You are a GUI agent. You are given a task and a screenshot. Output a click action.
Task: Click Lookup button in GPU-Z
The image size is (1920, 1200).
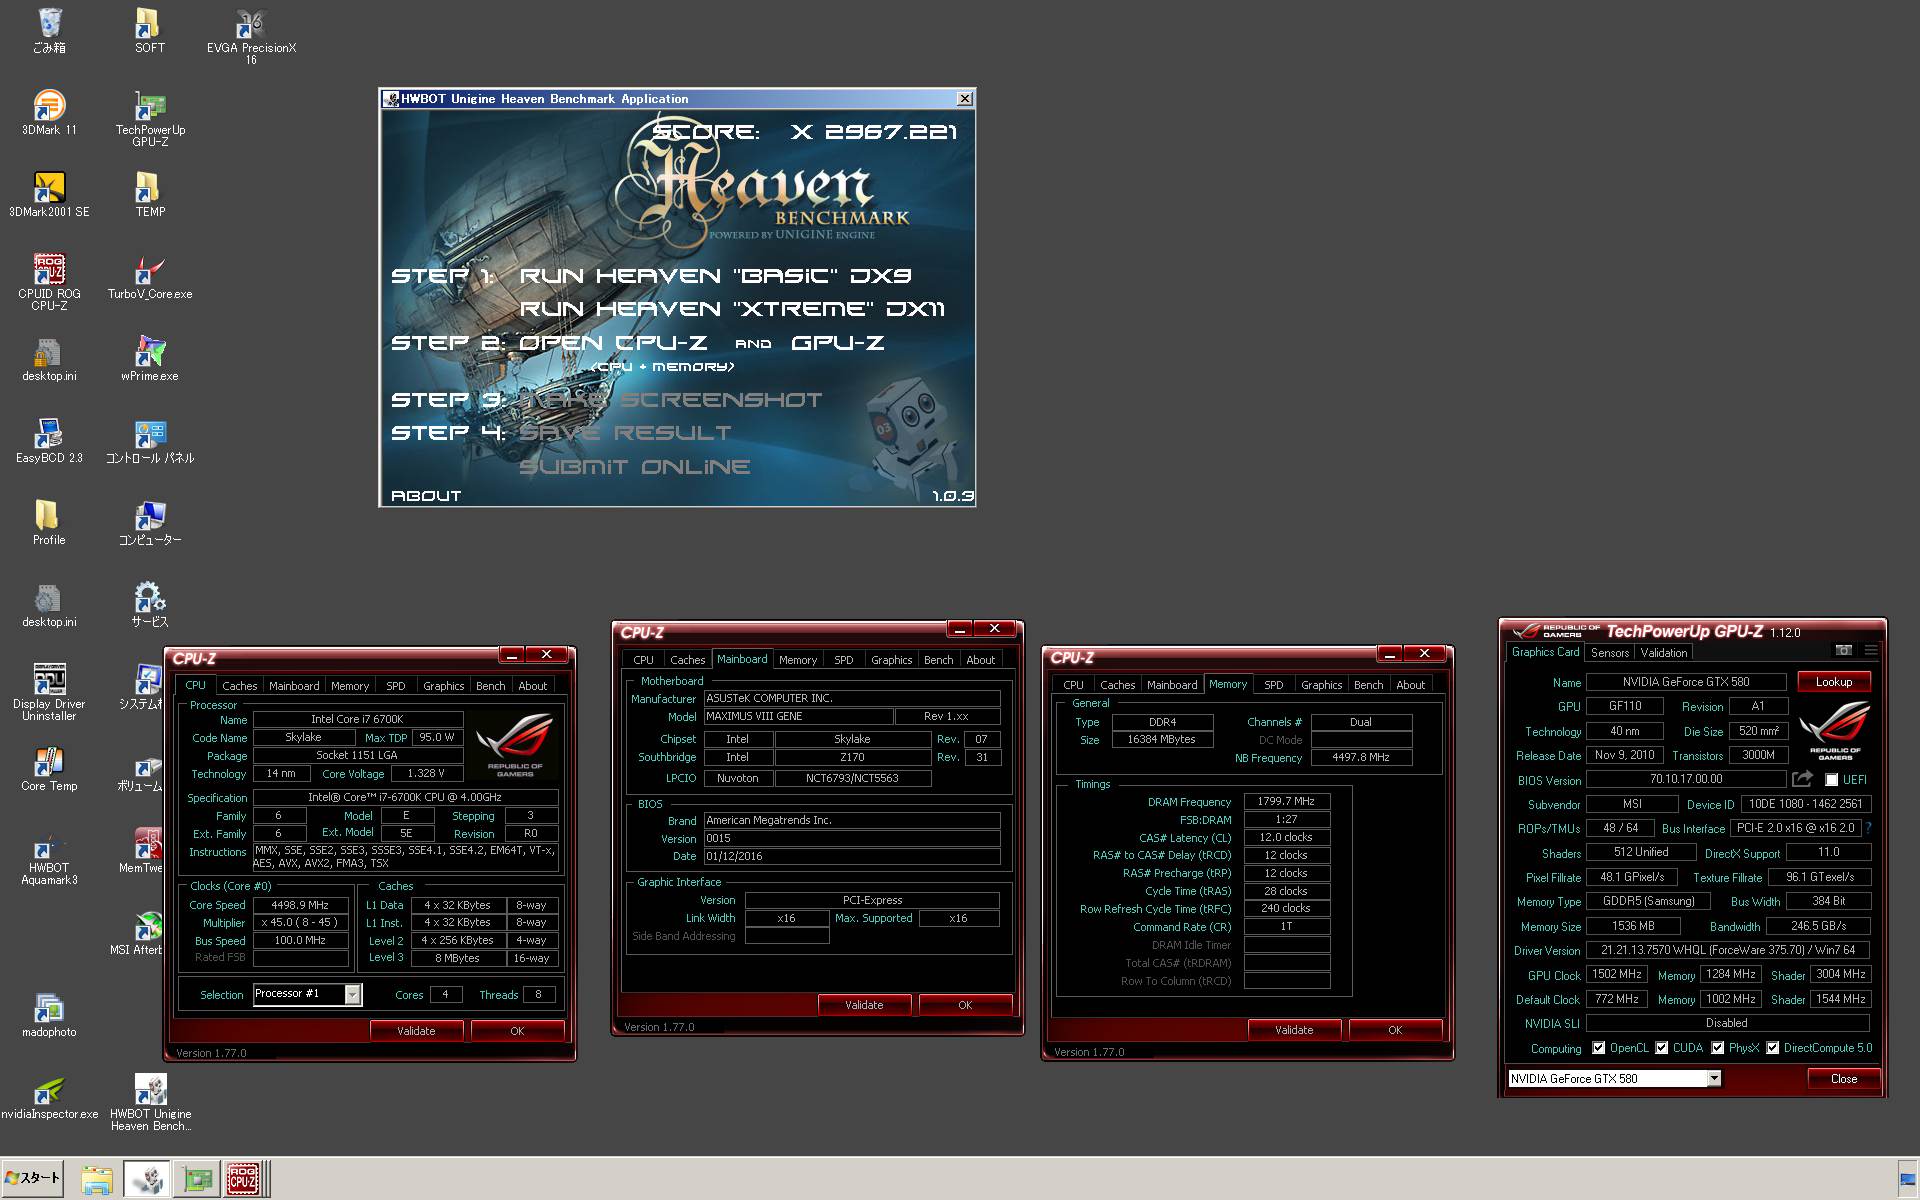tap(1834, 682)
